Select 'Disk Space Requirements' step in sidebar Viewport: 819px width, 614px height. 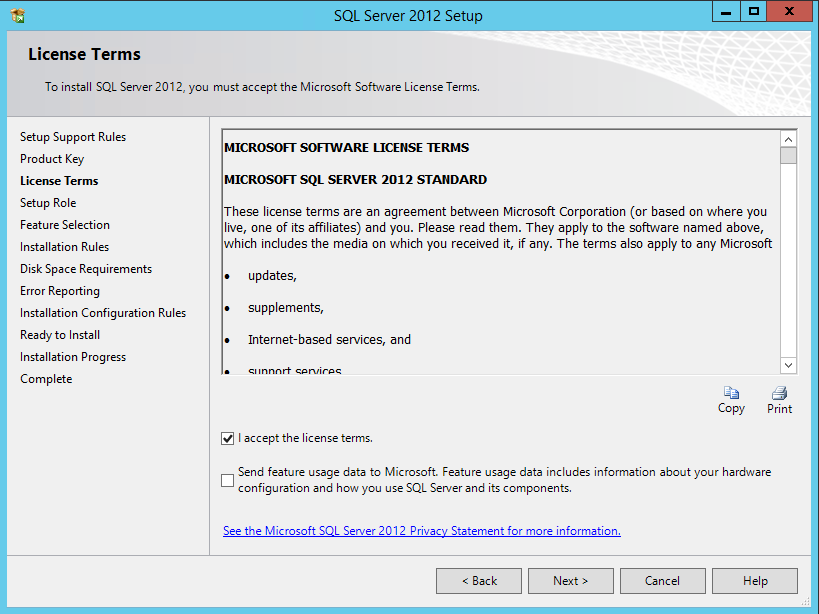(86, 269)
